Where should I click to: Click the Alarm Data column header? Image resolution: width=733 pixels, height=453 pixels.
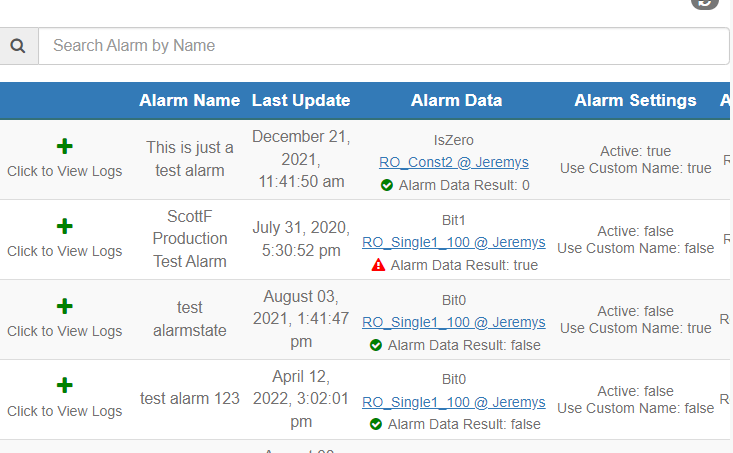click(x=456, y=100)
